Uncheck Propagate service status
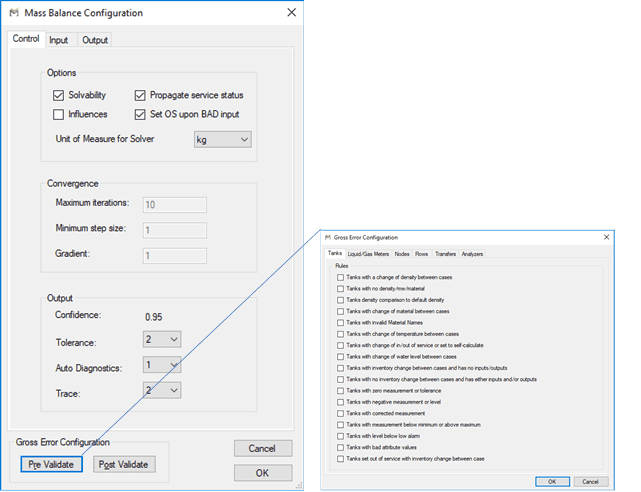 tap(140, 95)
